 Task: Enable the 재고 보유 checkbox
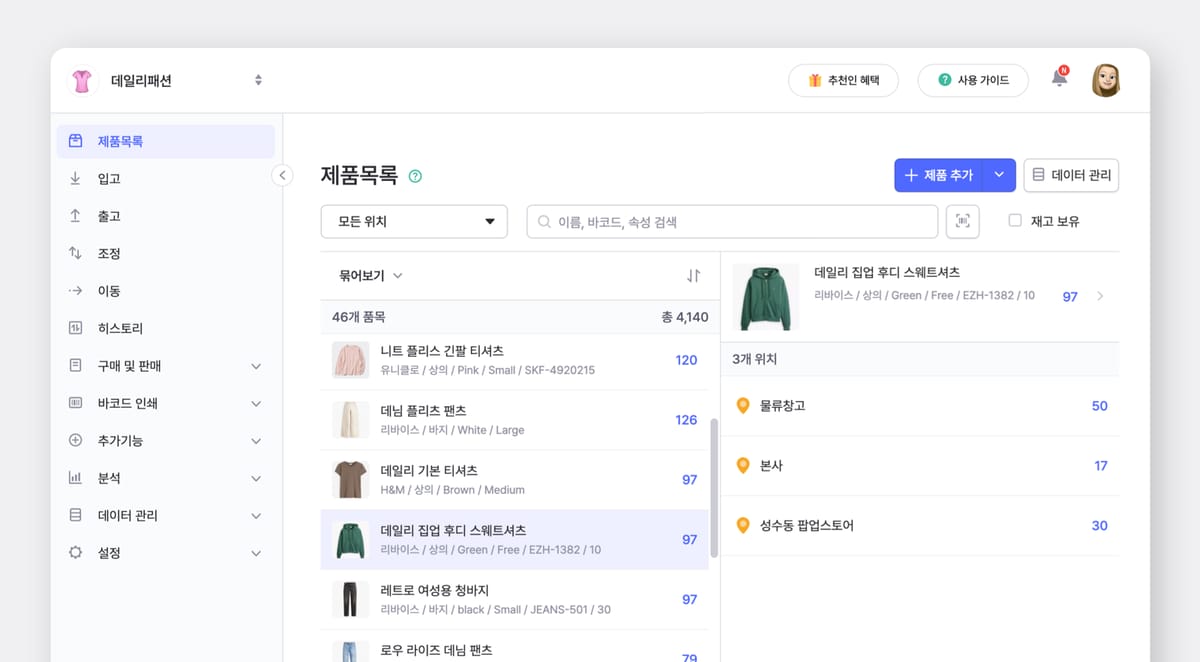tap(1015, 221)
